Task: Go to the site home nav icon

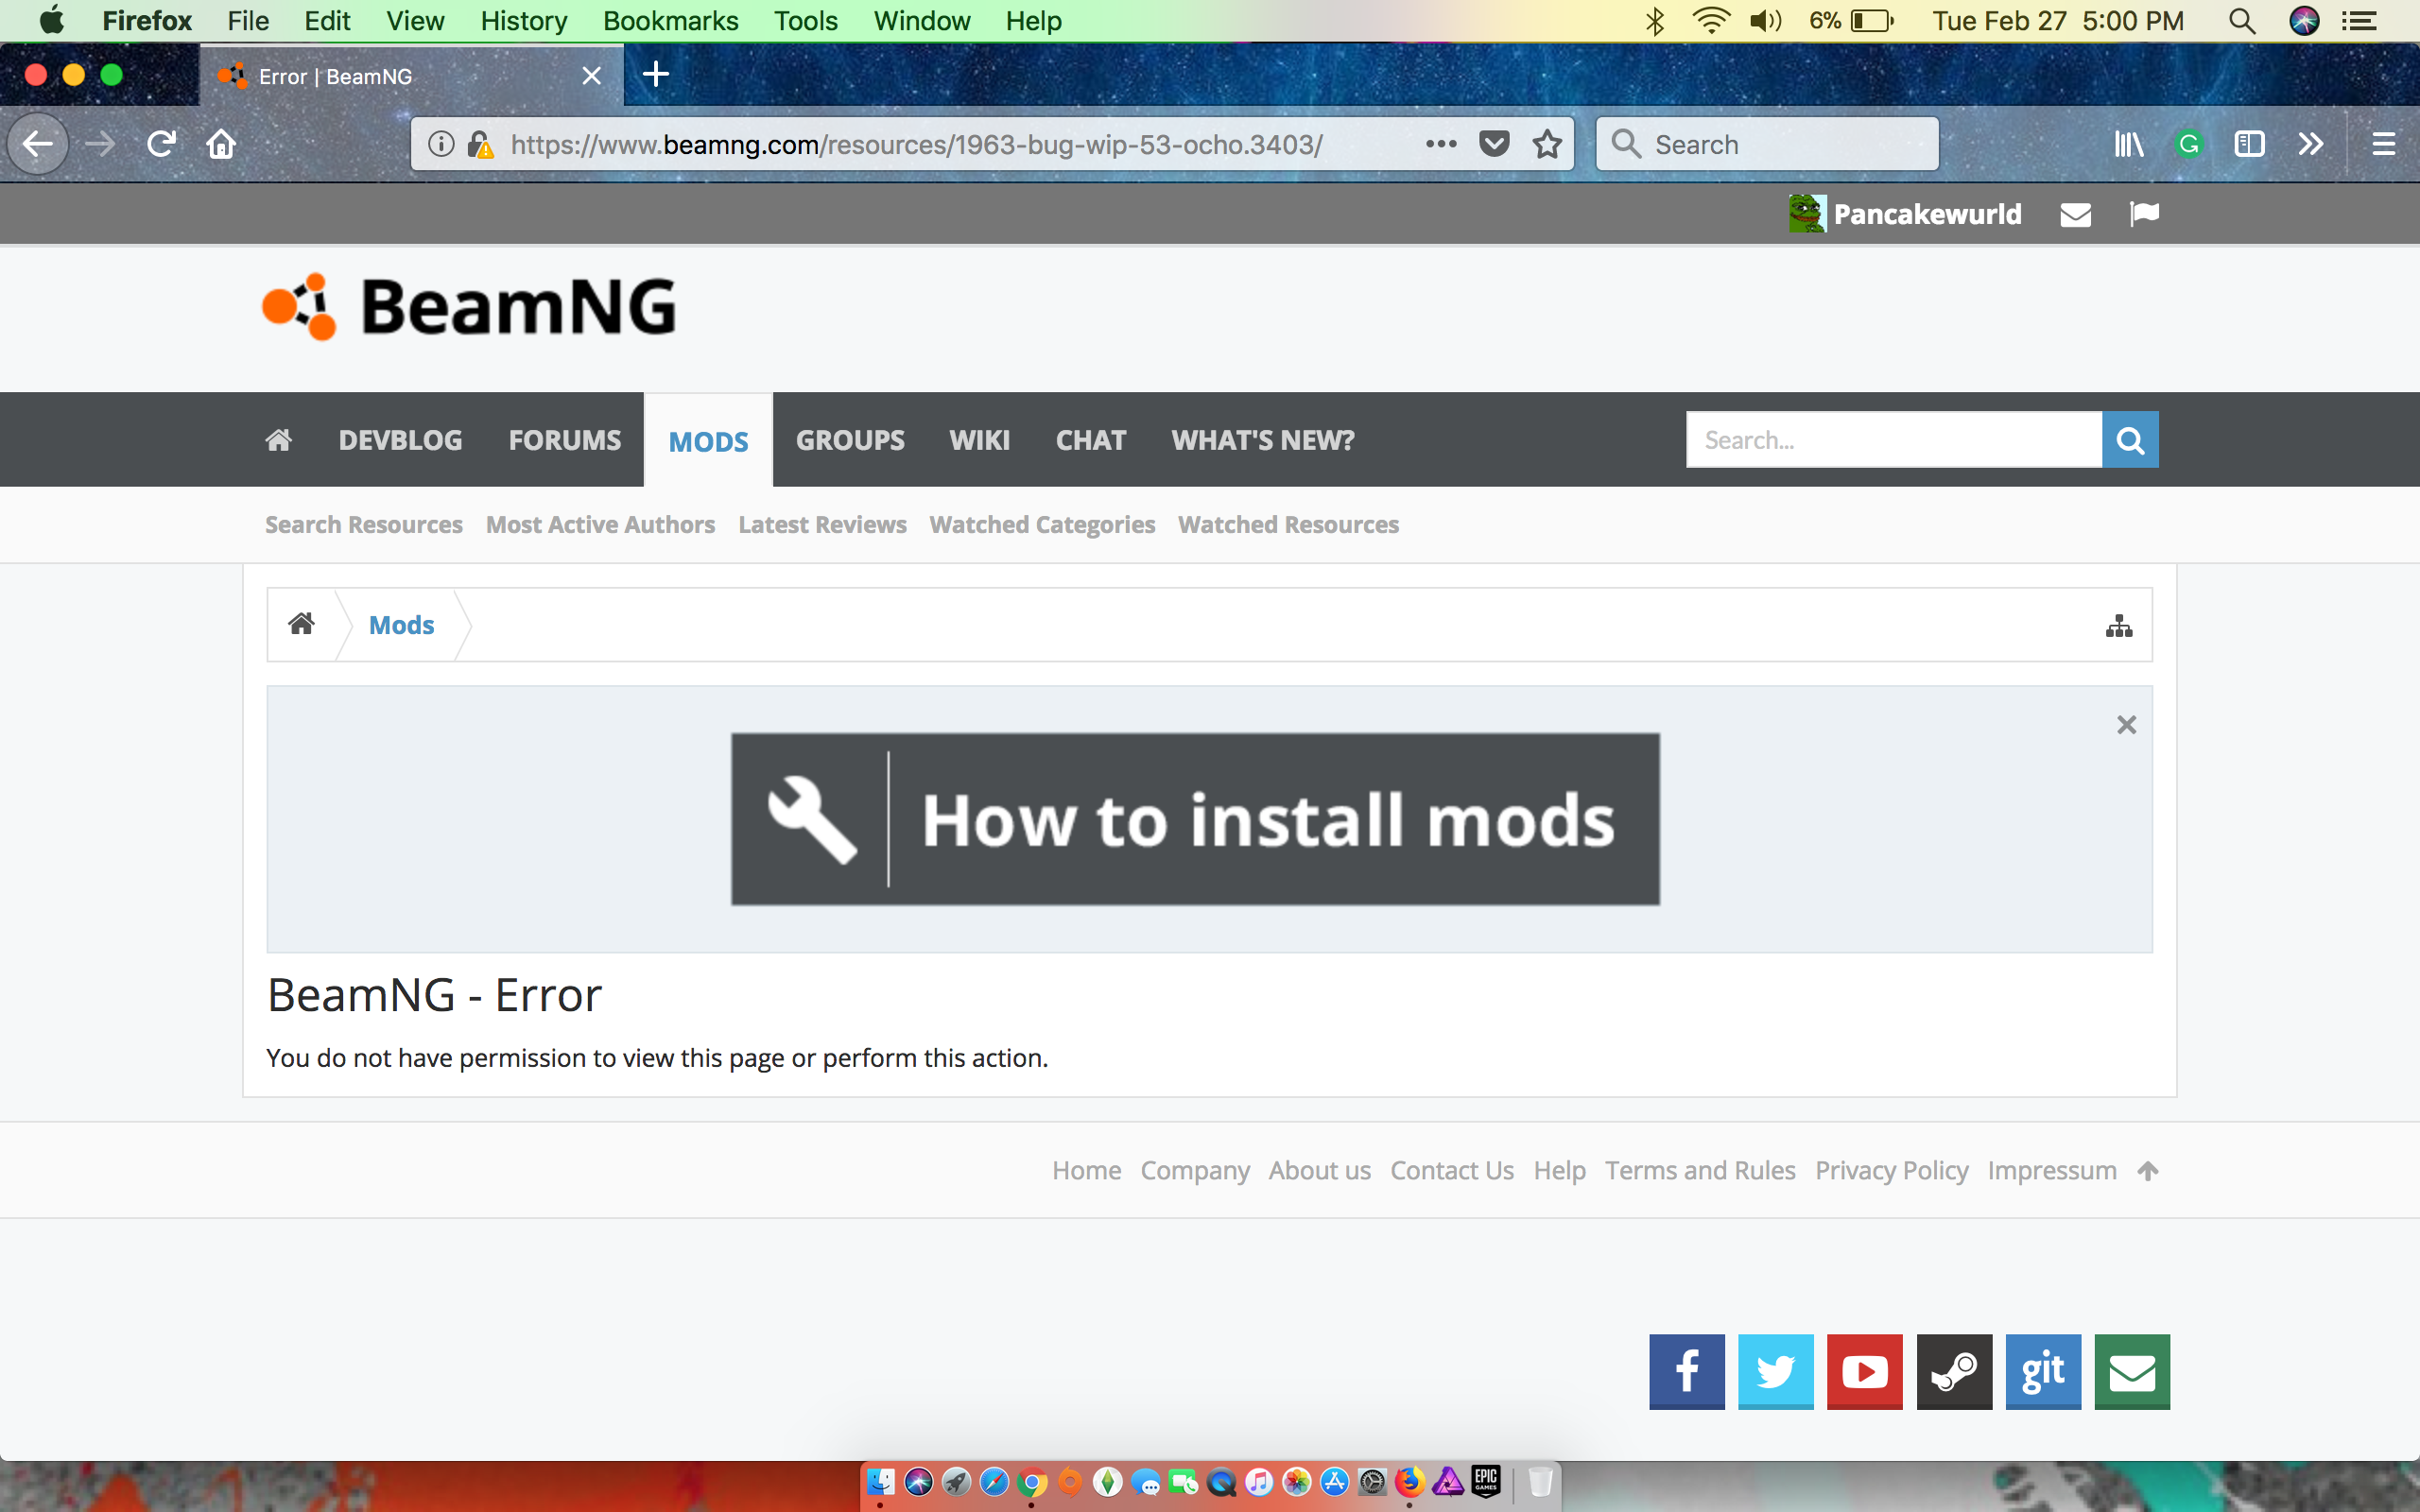Action: coord(279,440)
